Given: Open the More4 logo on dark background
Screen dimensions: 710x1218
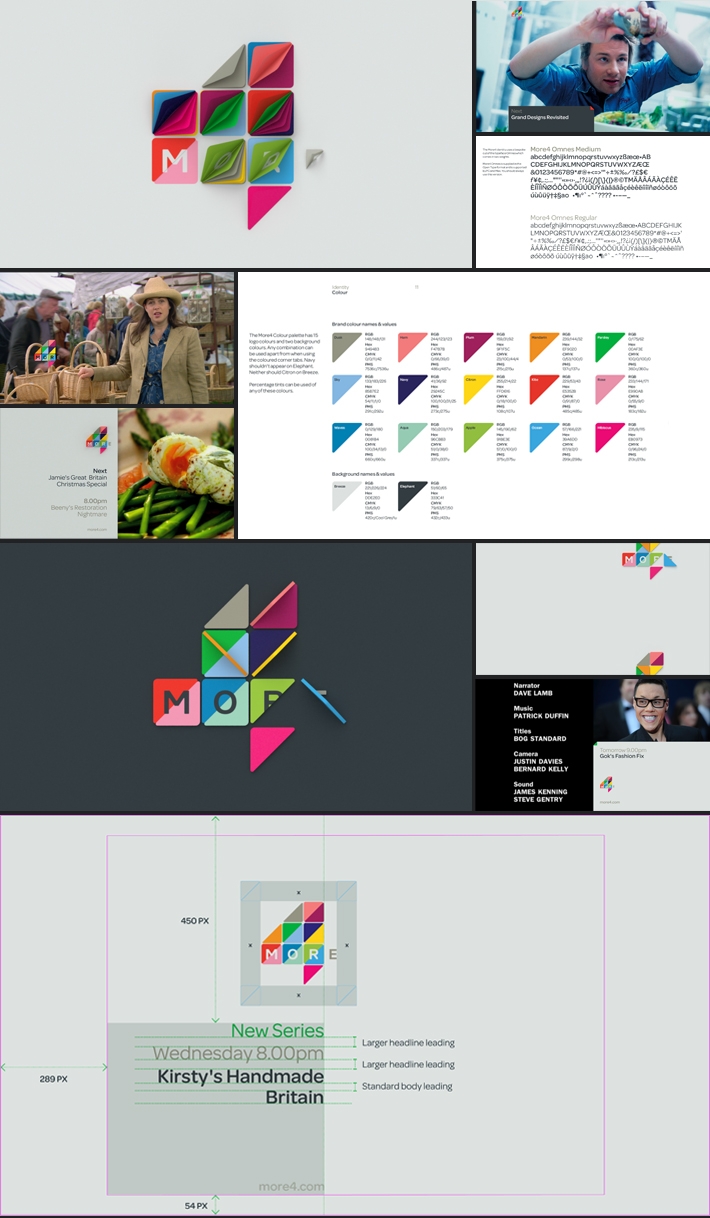Looking at the screenshot, I should coord(235,677).
